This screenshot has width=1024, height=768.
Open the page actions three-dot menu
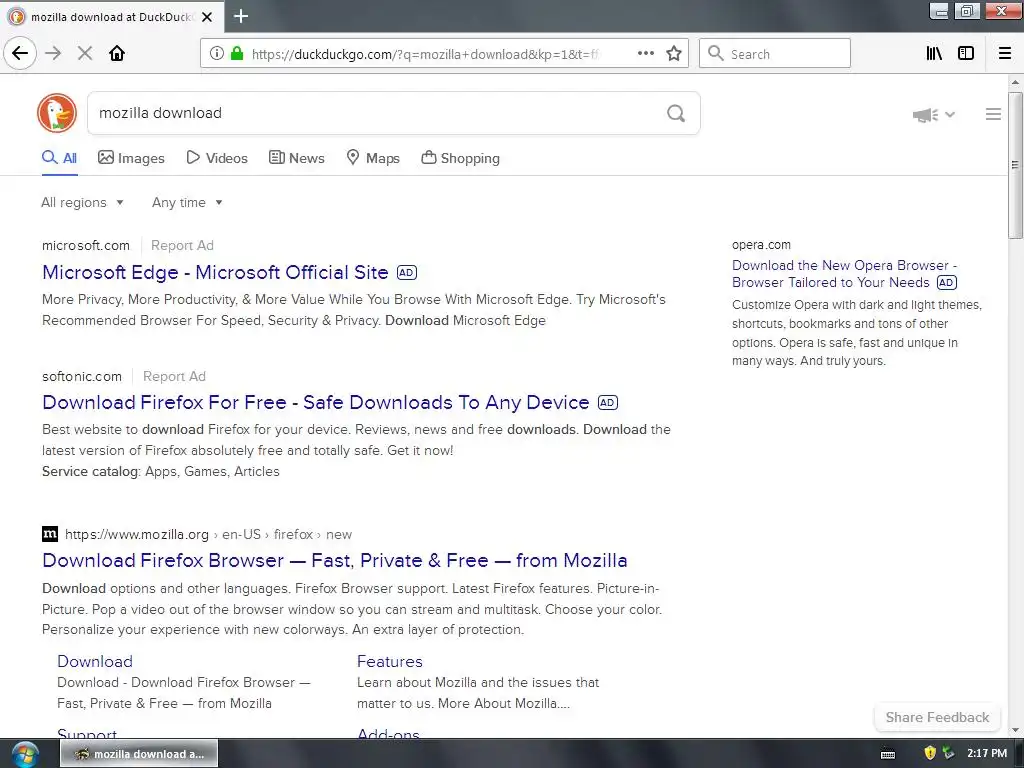click(x=646, y=54)
